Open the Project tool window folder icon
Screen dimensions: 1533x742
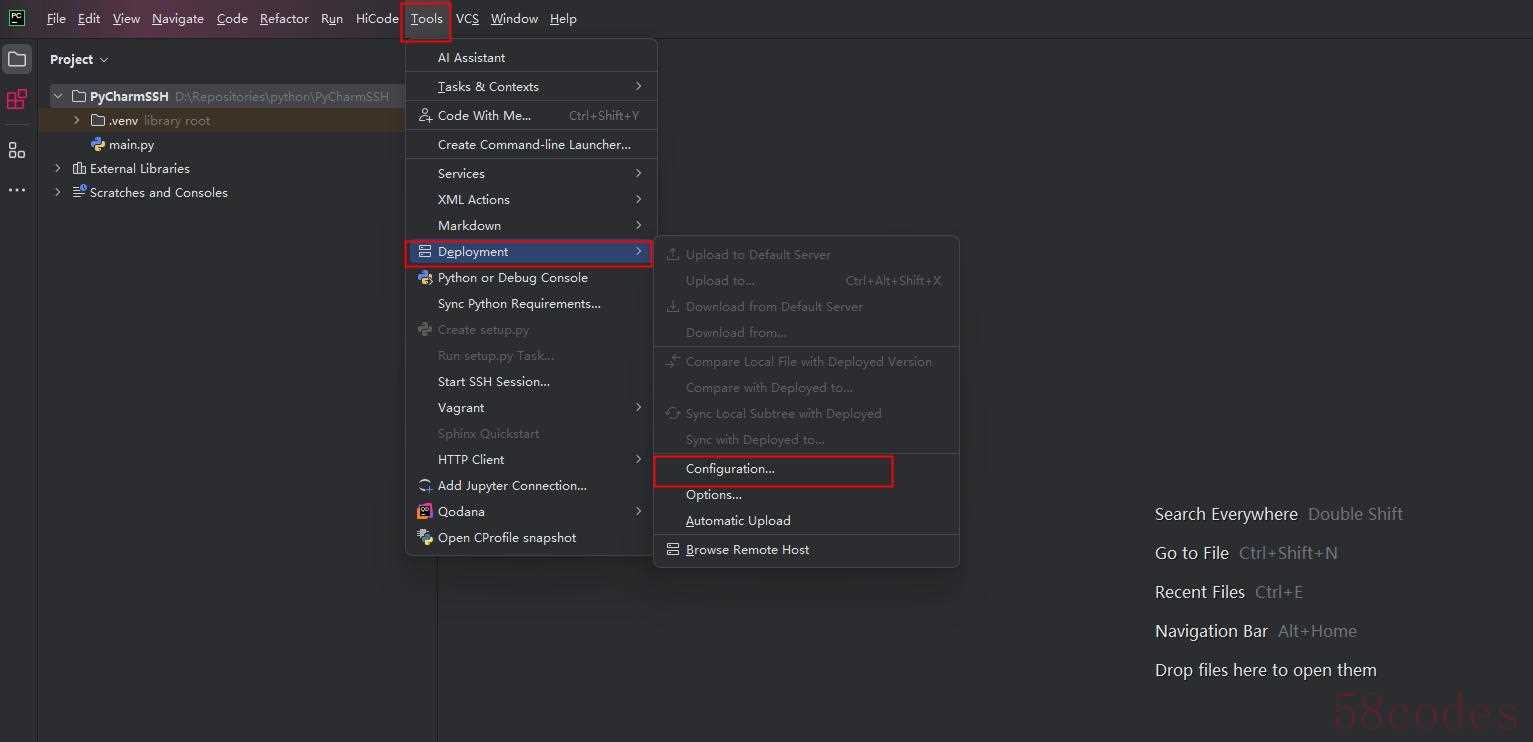[x=17, y=59]
